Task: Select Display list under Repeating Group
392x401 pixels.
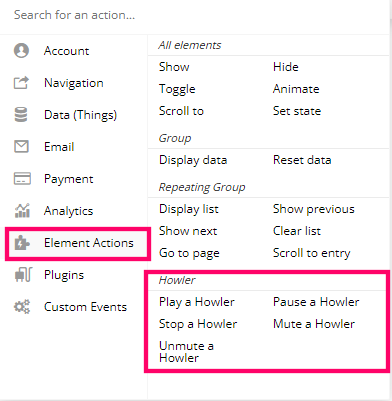Action: pos(189,209)
